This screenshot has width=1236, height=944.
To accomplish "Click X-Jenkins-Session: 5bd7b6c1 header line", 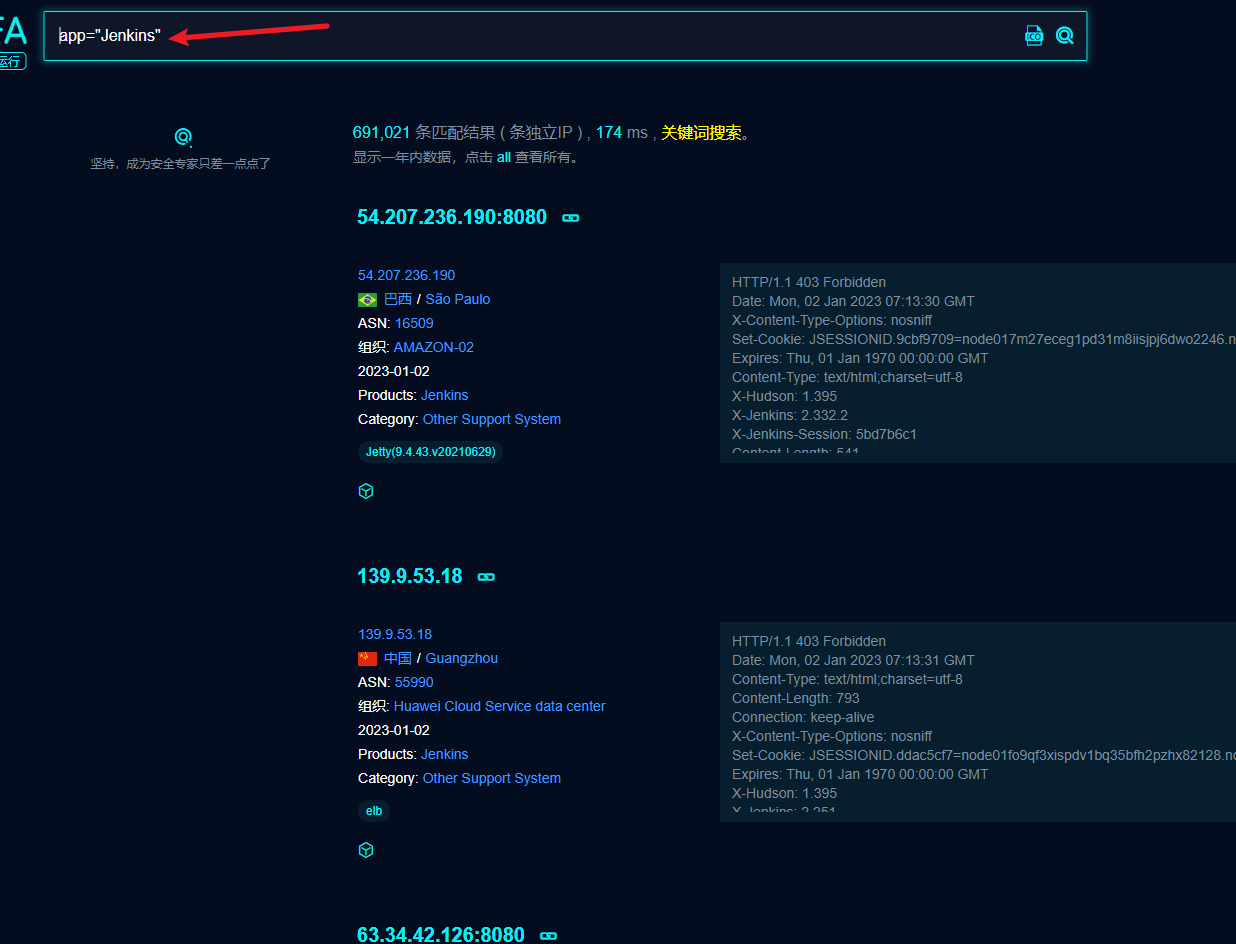I will 824,434.
